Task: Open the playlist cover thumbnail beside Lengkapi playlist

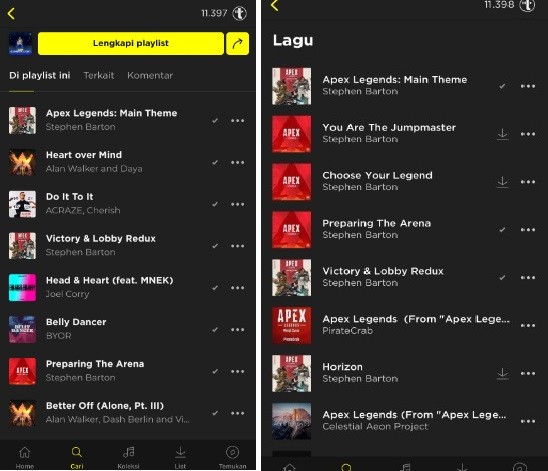Action: (20, 43)
